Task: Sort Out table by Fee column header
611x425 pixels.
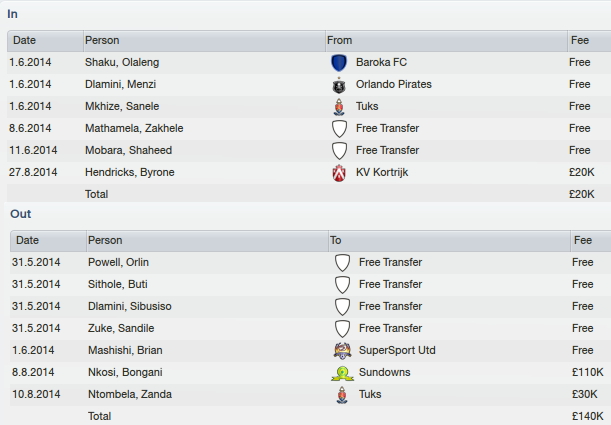Action: click(591, 240)
